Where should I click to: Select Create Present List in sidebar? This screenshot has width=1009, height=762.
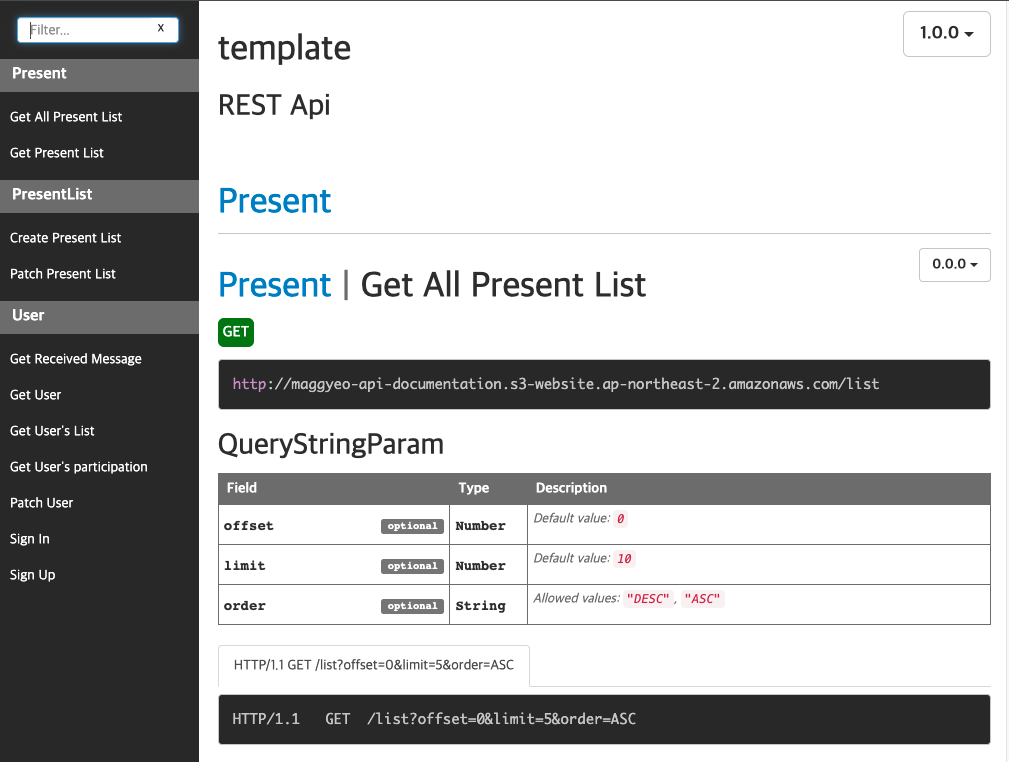tap(66, 238)
